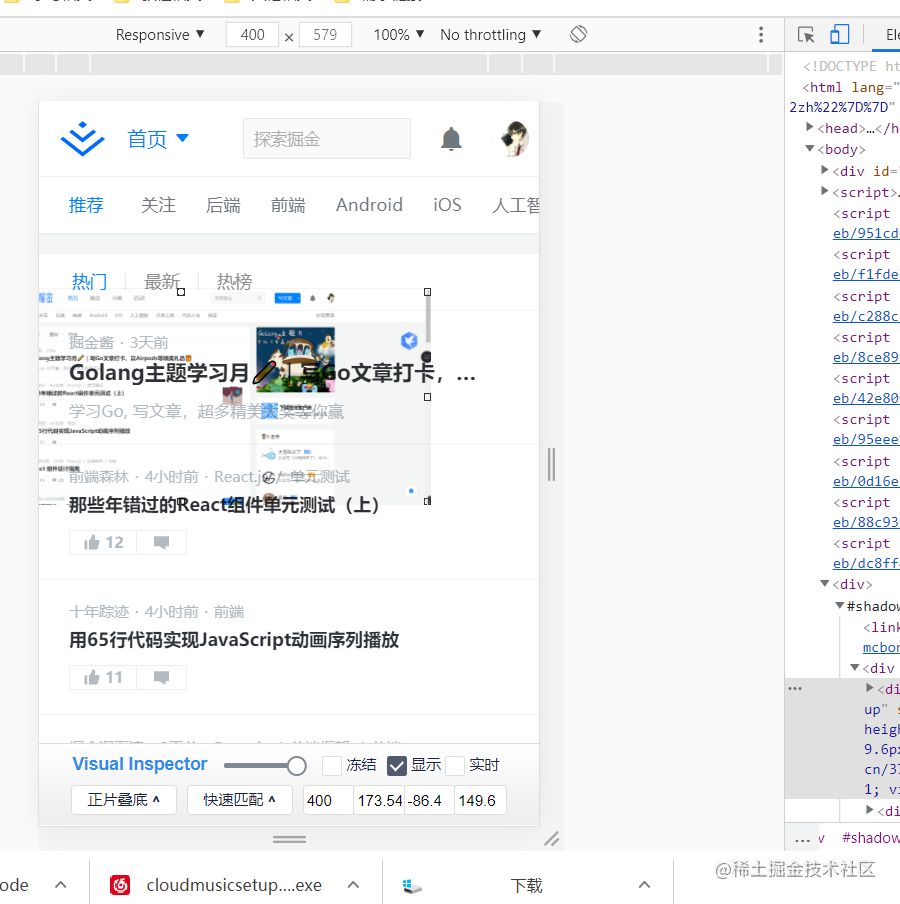Edit the Visual Inspector 400 width field

tap(328, 800)
